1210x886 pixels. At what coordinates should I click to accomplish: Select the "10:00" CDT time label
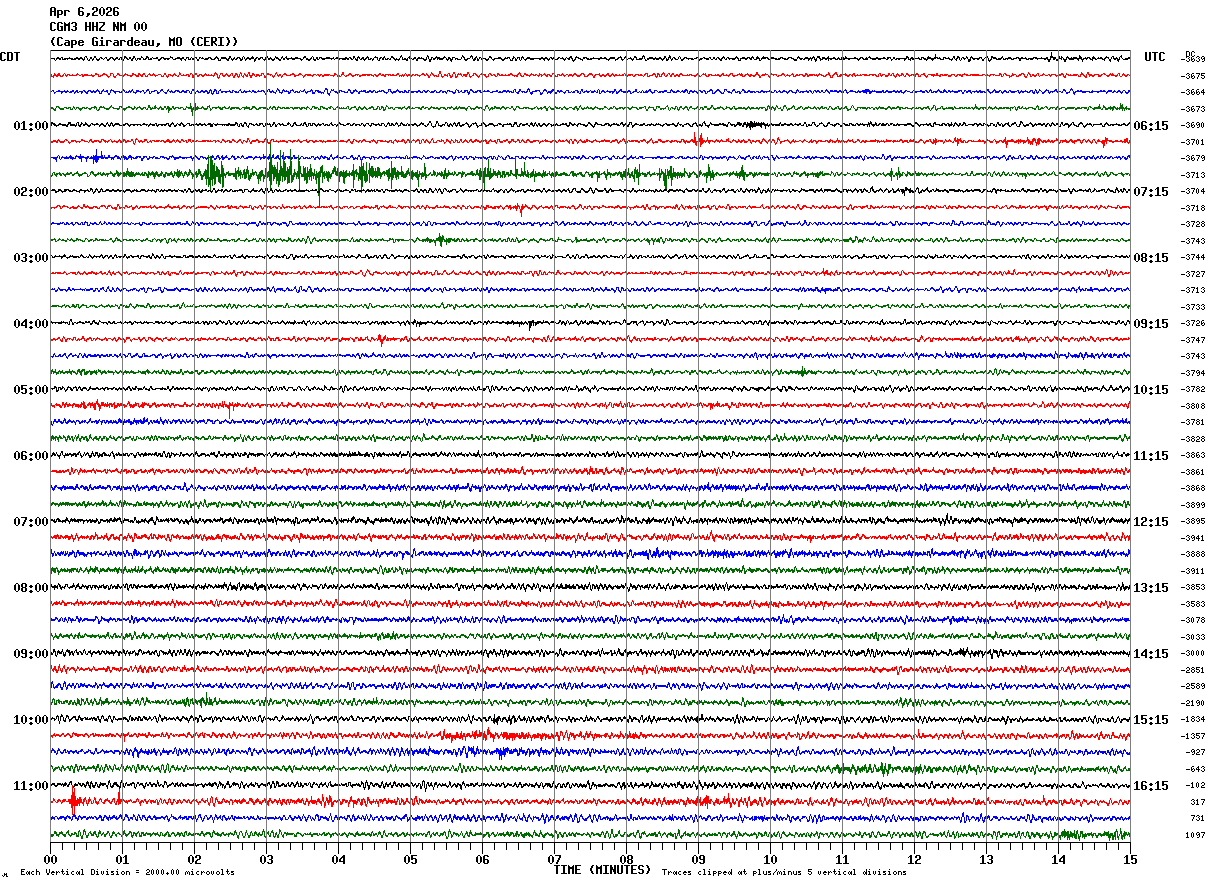point(31,720)
